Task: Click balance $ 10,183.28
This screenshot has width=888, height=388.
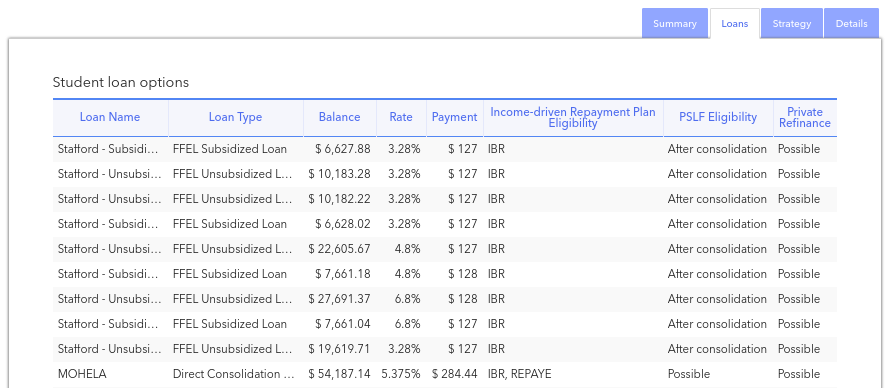Action: (x=339, y=174)
